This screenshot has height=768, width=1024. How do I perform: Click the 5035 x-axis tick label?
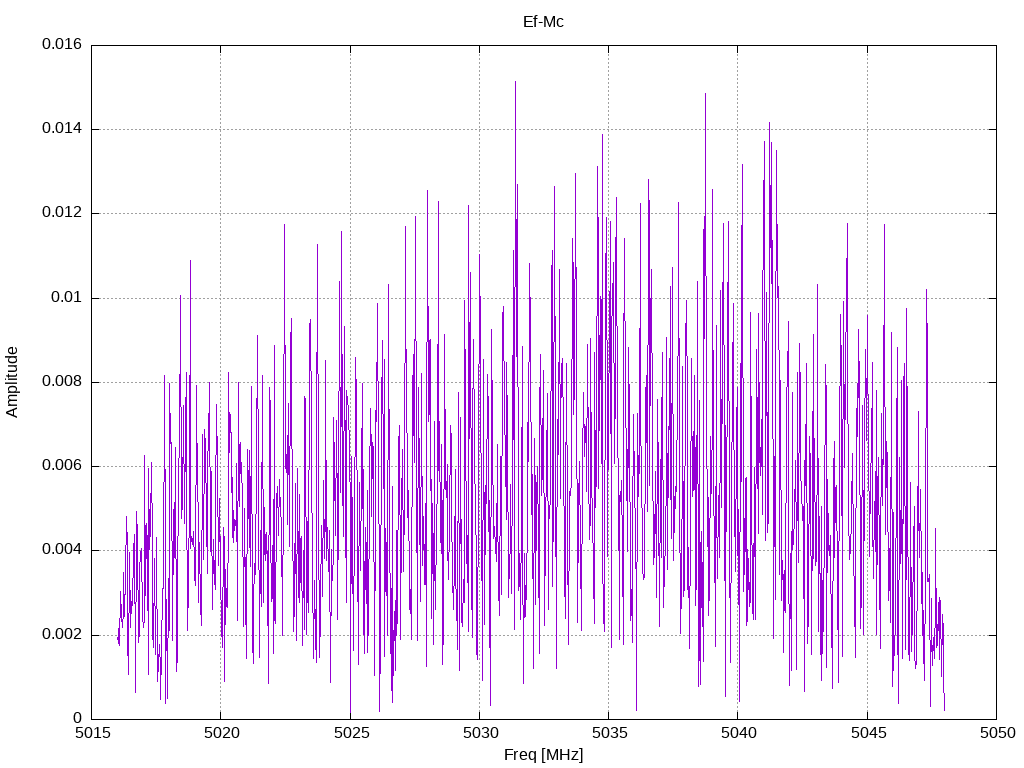coord(609,733)
